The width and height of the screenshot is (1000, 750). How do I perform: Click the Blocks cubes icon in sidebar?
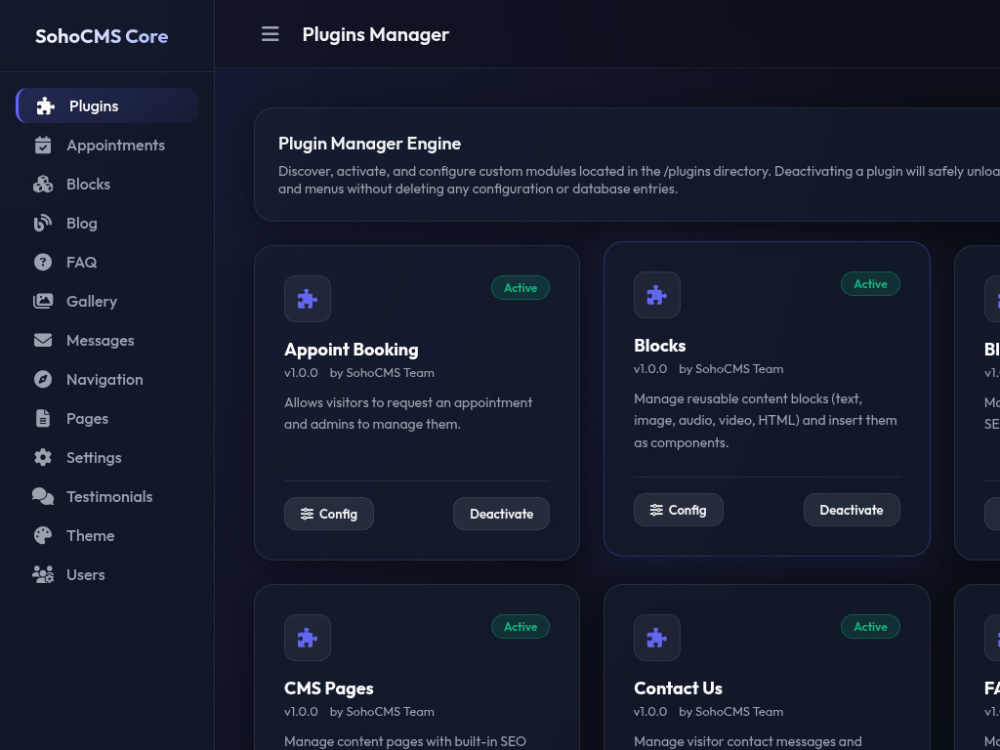pyautogui.click(x=43, y=184)
